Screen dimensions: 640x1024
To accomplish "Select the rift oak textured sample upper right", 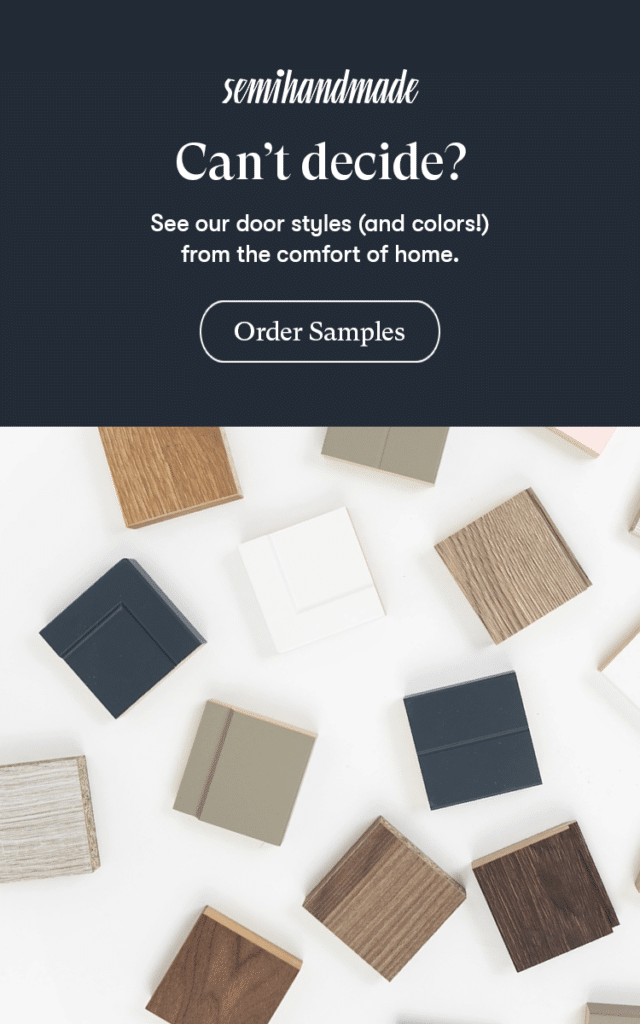I will [513, 566].
